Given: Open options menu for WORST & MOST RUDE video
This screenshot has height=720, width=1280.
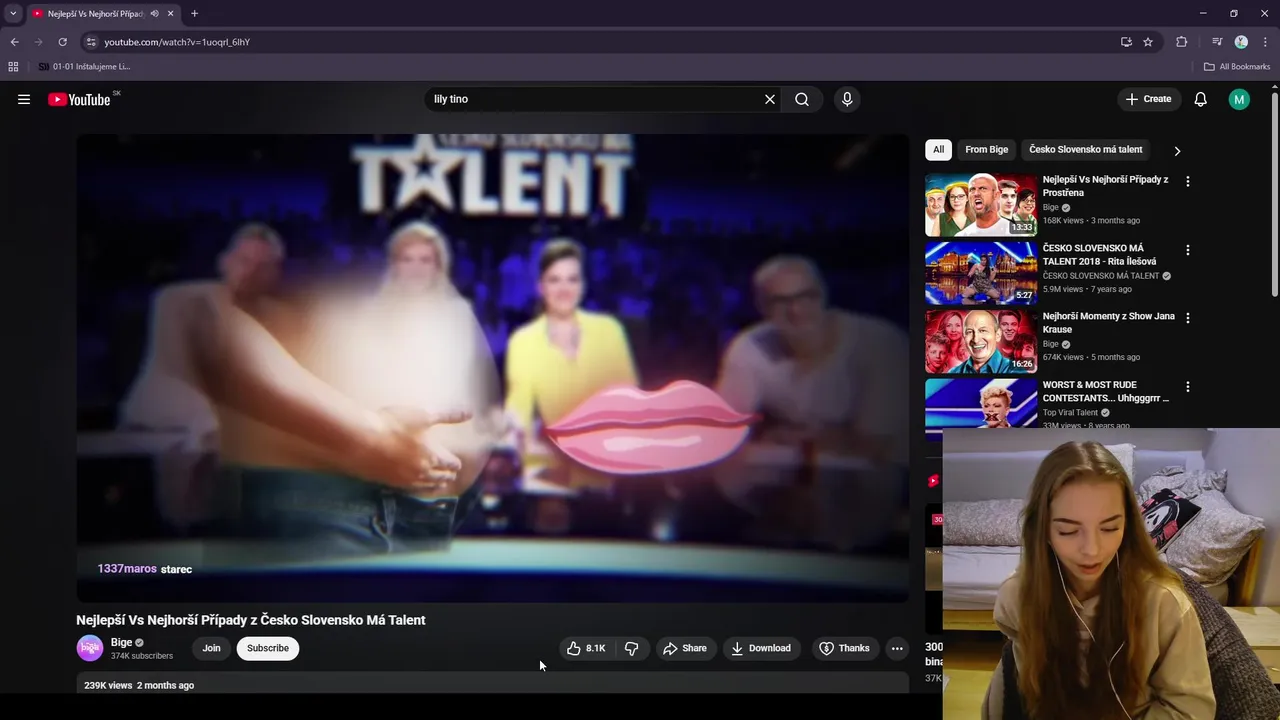Looking at the screenshot, I should point(1188,386).
